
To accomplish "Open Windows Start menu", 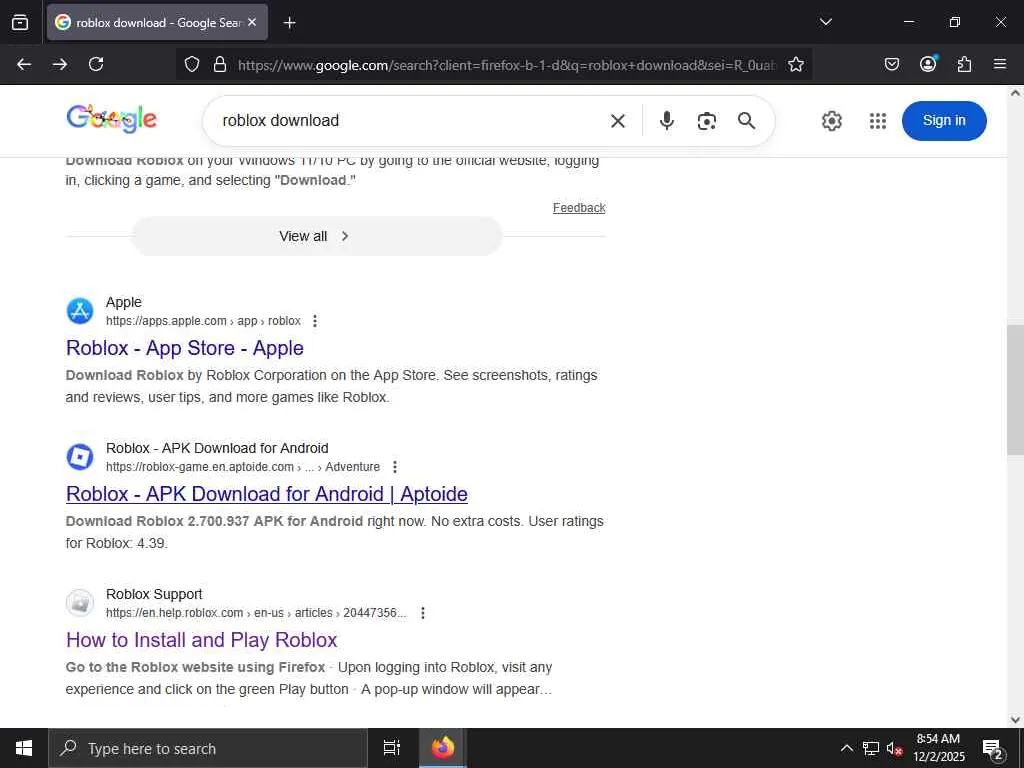I will point(24,748).
